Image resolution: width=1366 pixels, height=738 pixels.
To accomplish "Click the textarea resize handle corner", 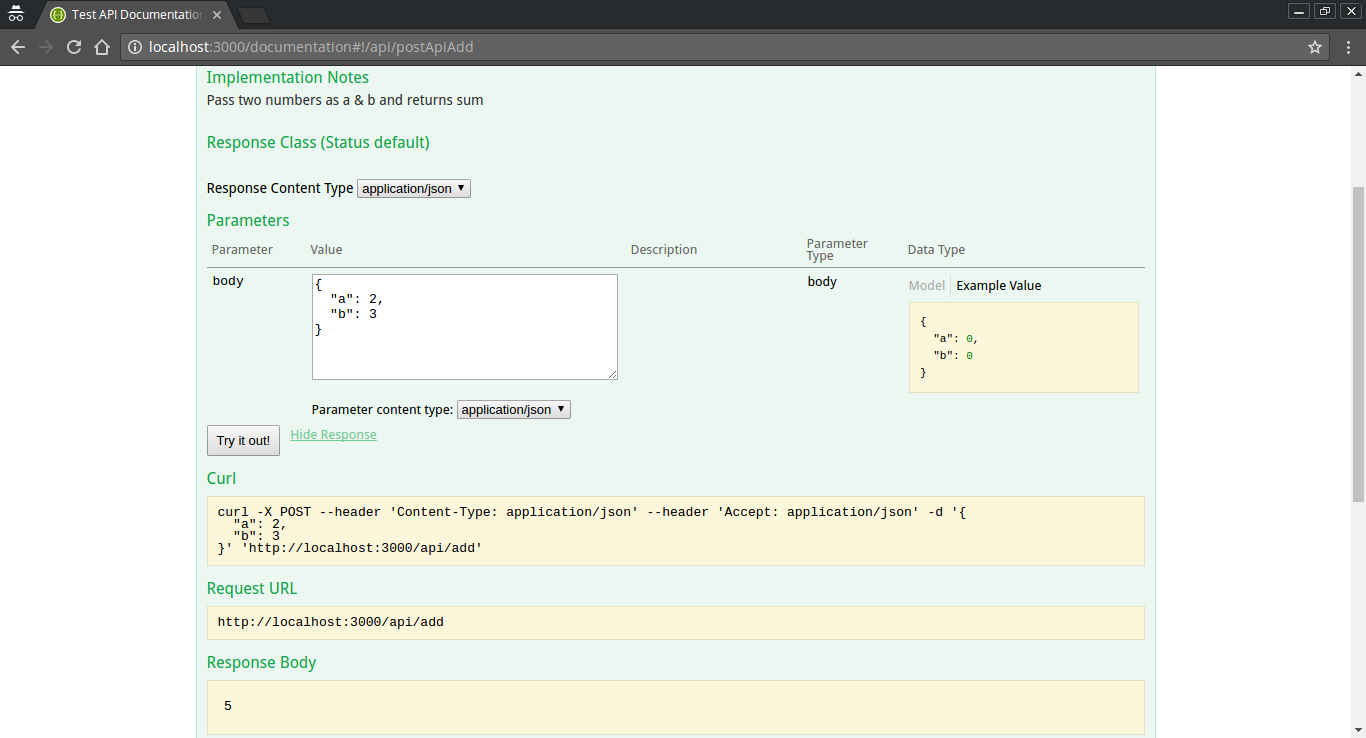I will pyautogui.click(x=613, y=375).
